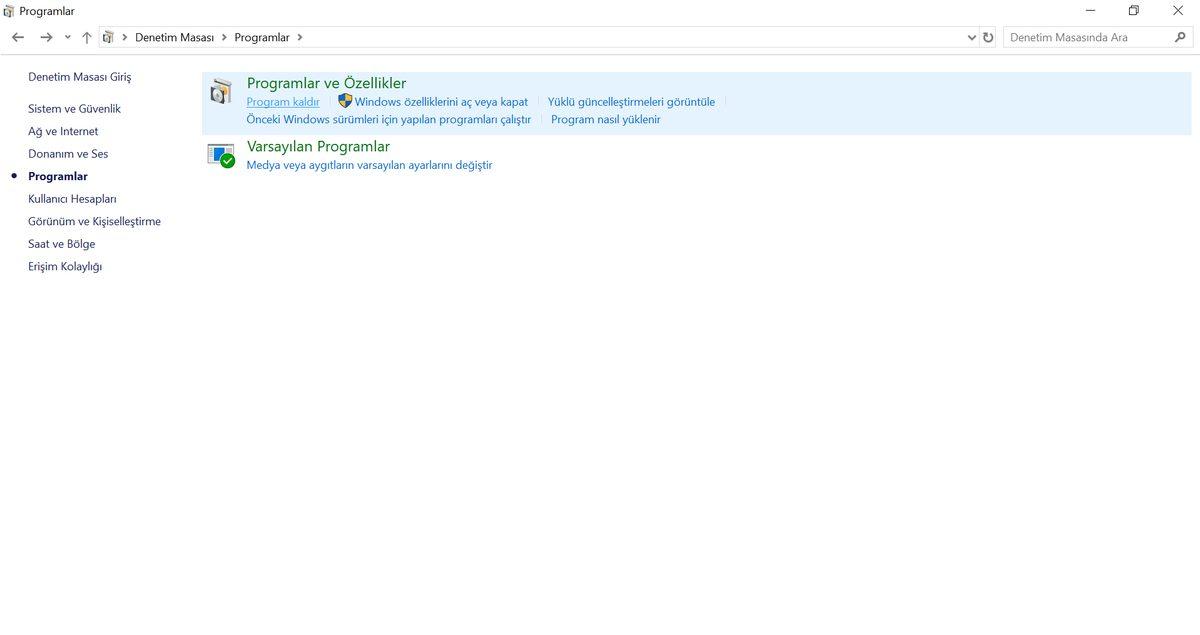
Task: Open the Programlar ve Özellikler icon
Action: tap(221, 92)
